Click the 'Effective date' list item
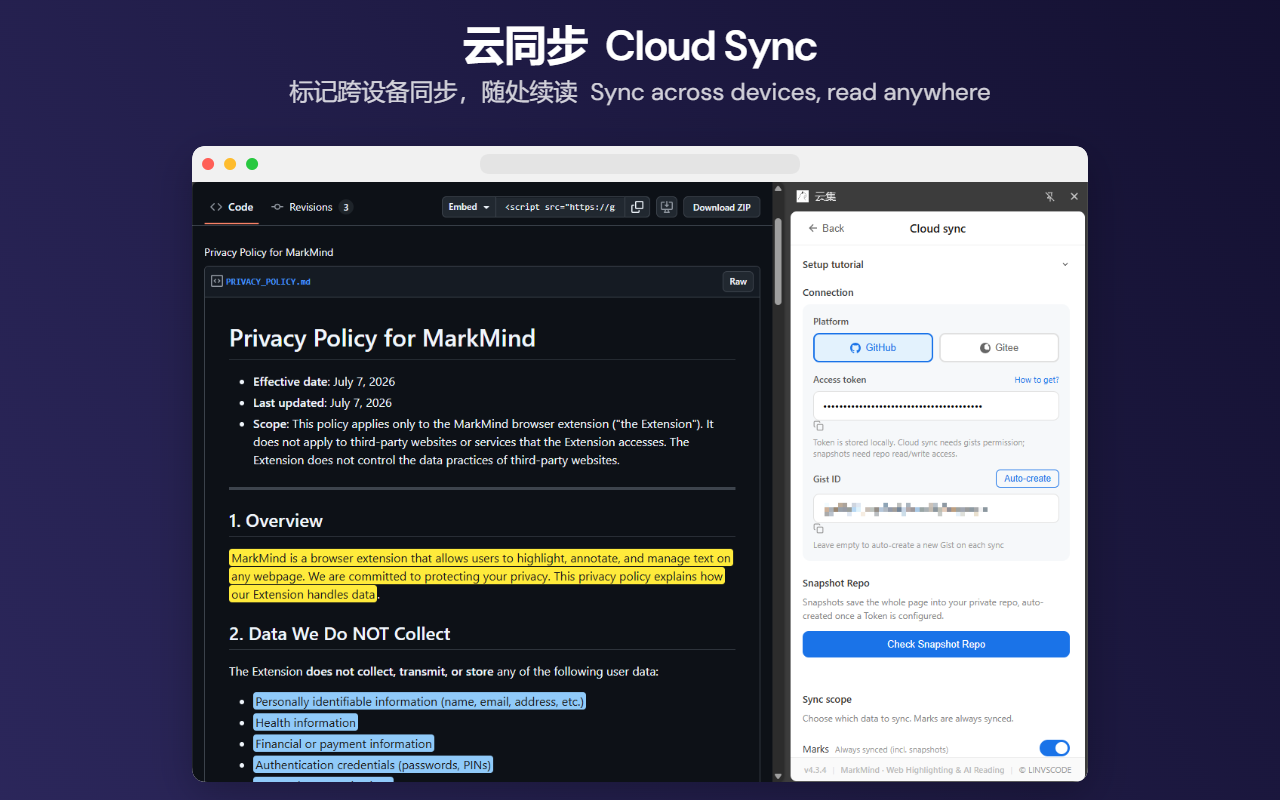The width and height of the screenshot is (1280, 800). [x=324, y=381]
